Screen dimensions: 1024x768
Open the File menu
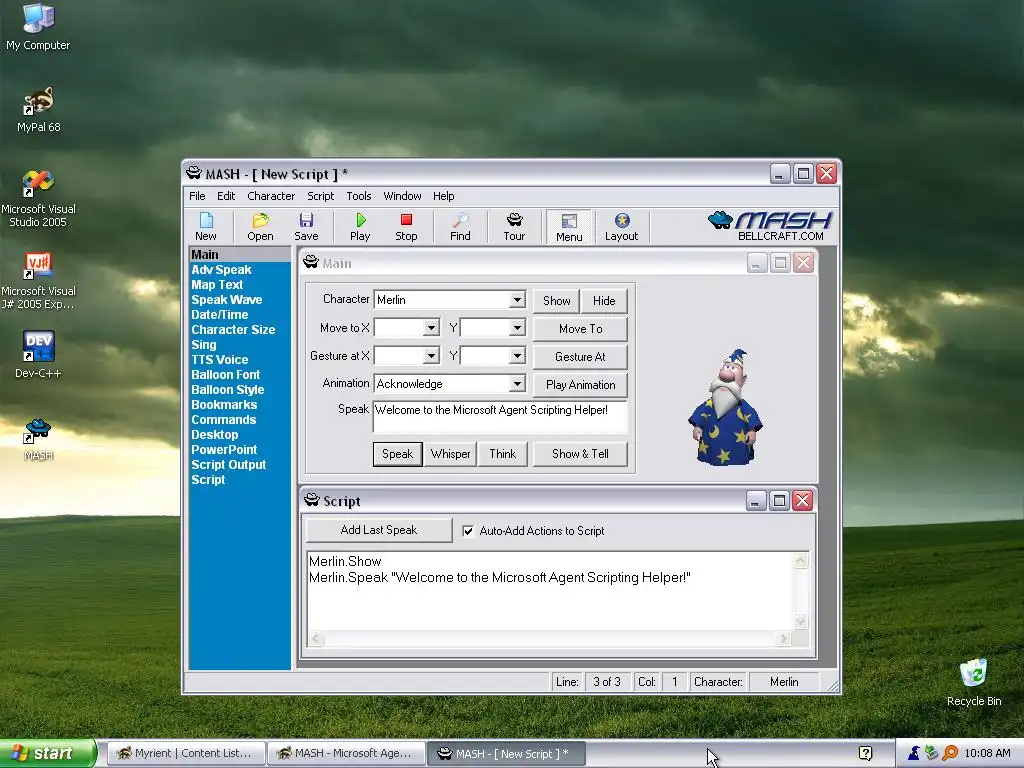point(197,196)
